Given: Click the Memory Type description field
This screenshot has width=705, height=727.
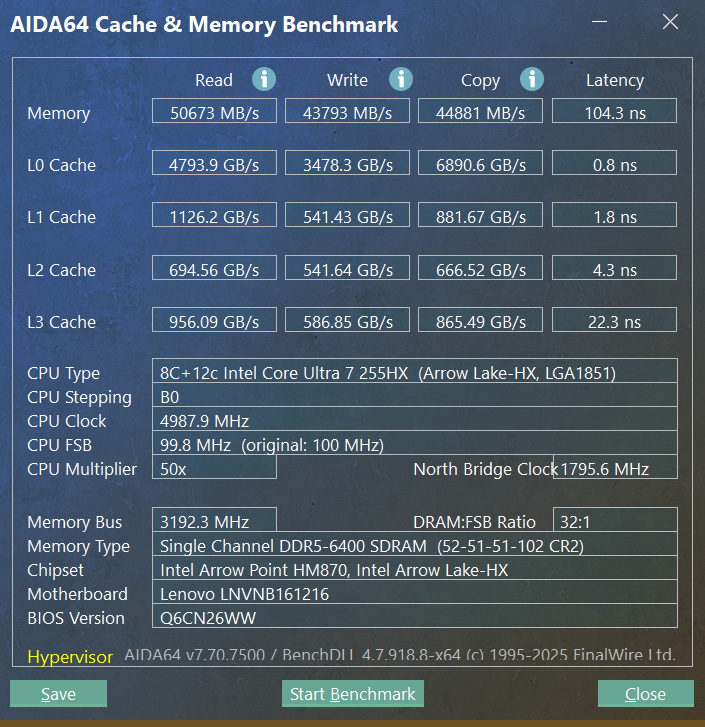Looking at the screenshot, I should tap(414, 546).
